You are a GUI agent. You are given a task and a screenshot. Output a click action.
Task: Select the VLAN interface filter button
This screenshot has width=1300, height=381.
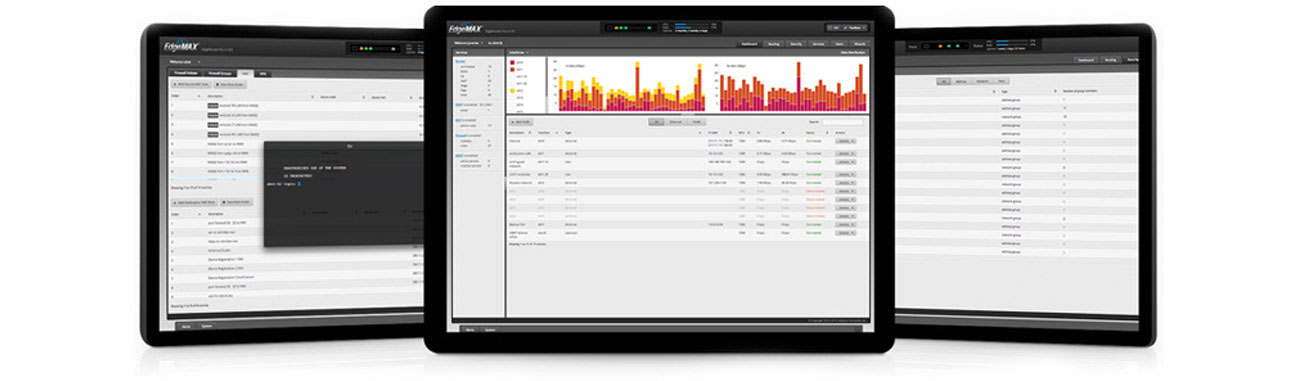pos(696,122)
